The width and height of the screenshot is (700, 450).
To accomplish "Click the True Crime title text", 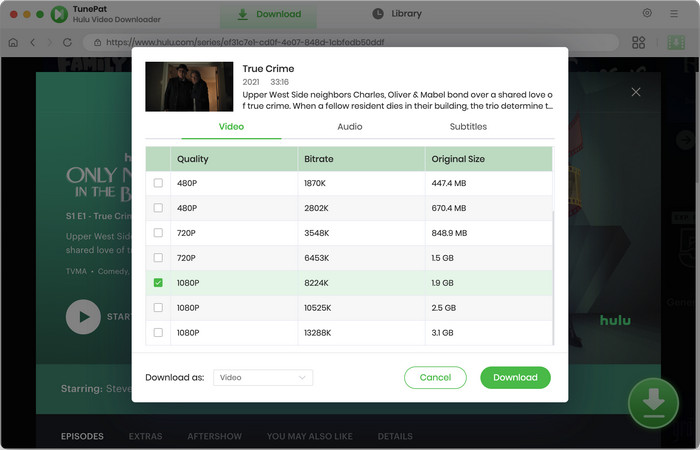I will click(268, 69).
